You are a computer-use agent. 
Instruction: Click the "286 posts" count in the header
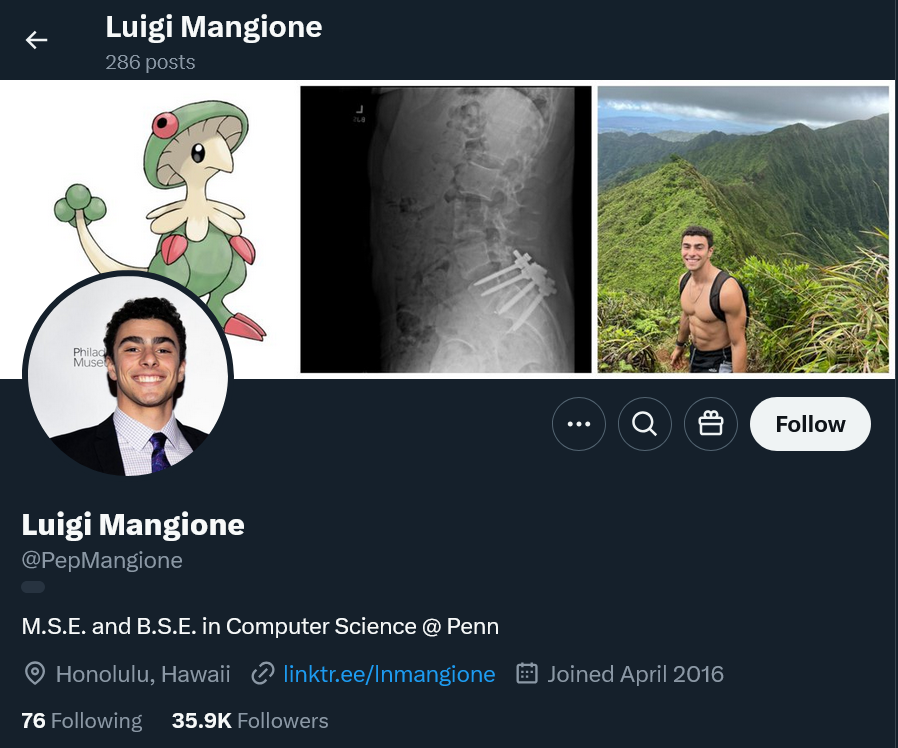[x=150, y=62]
